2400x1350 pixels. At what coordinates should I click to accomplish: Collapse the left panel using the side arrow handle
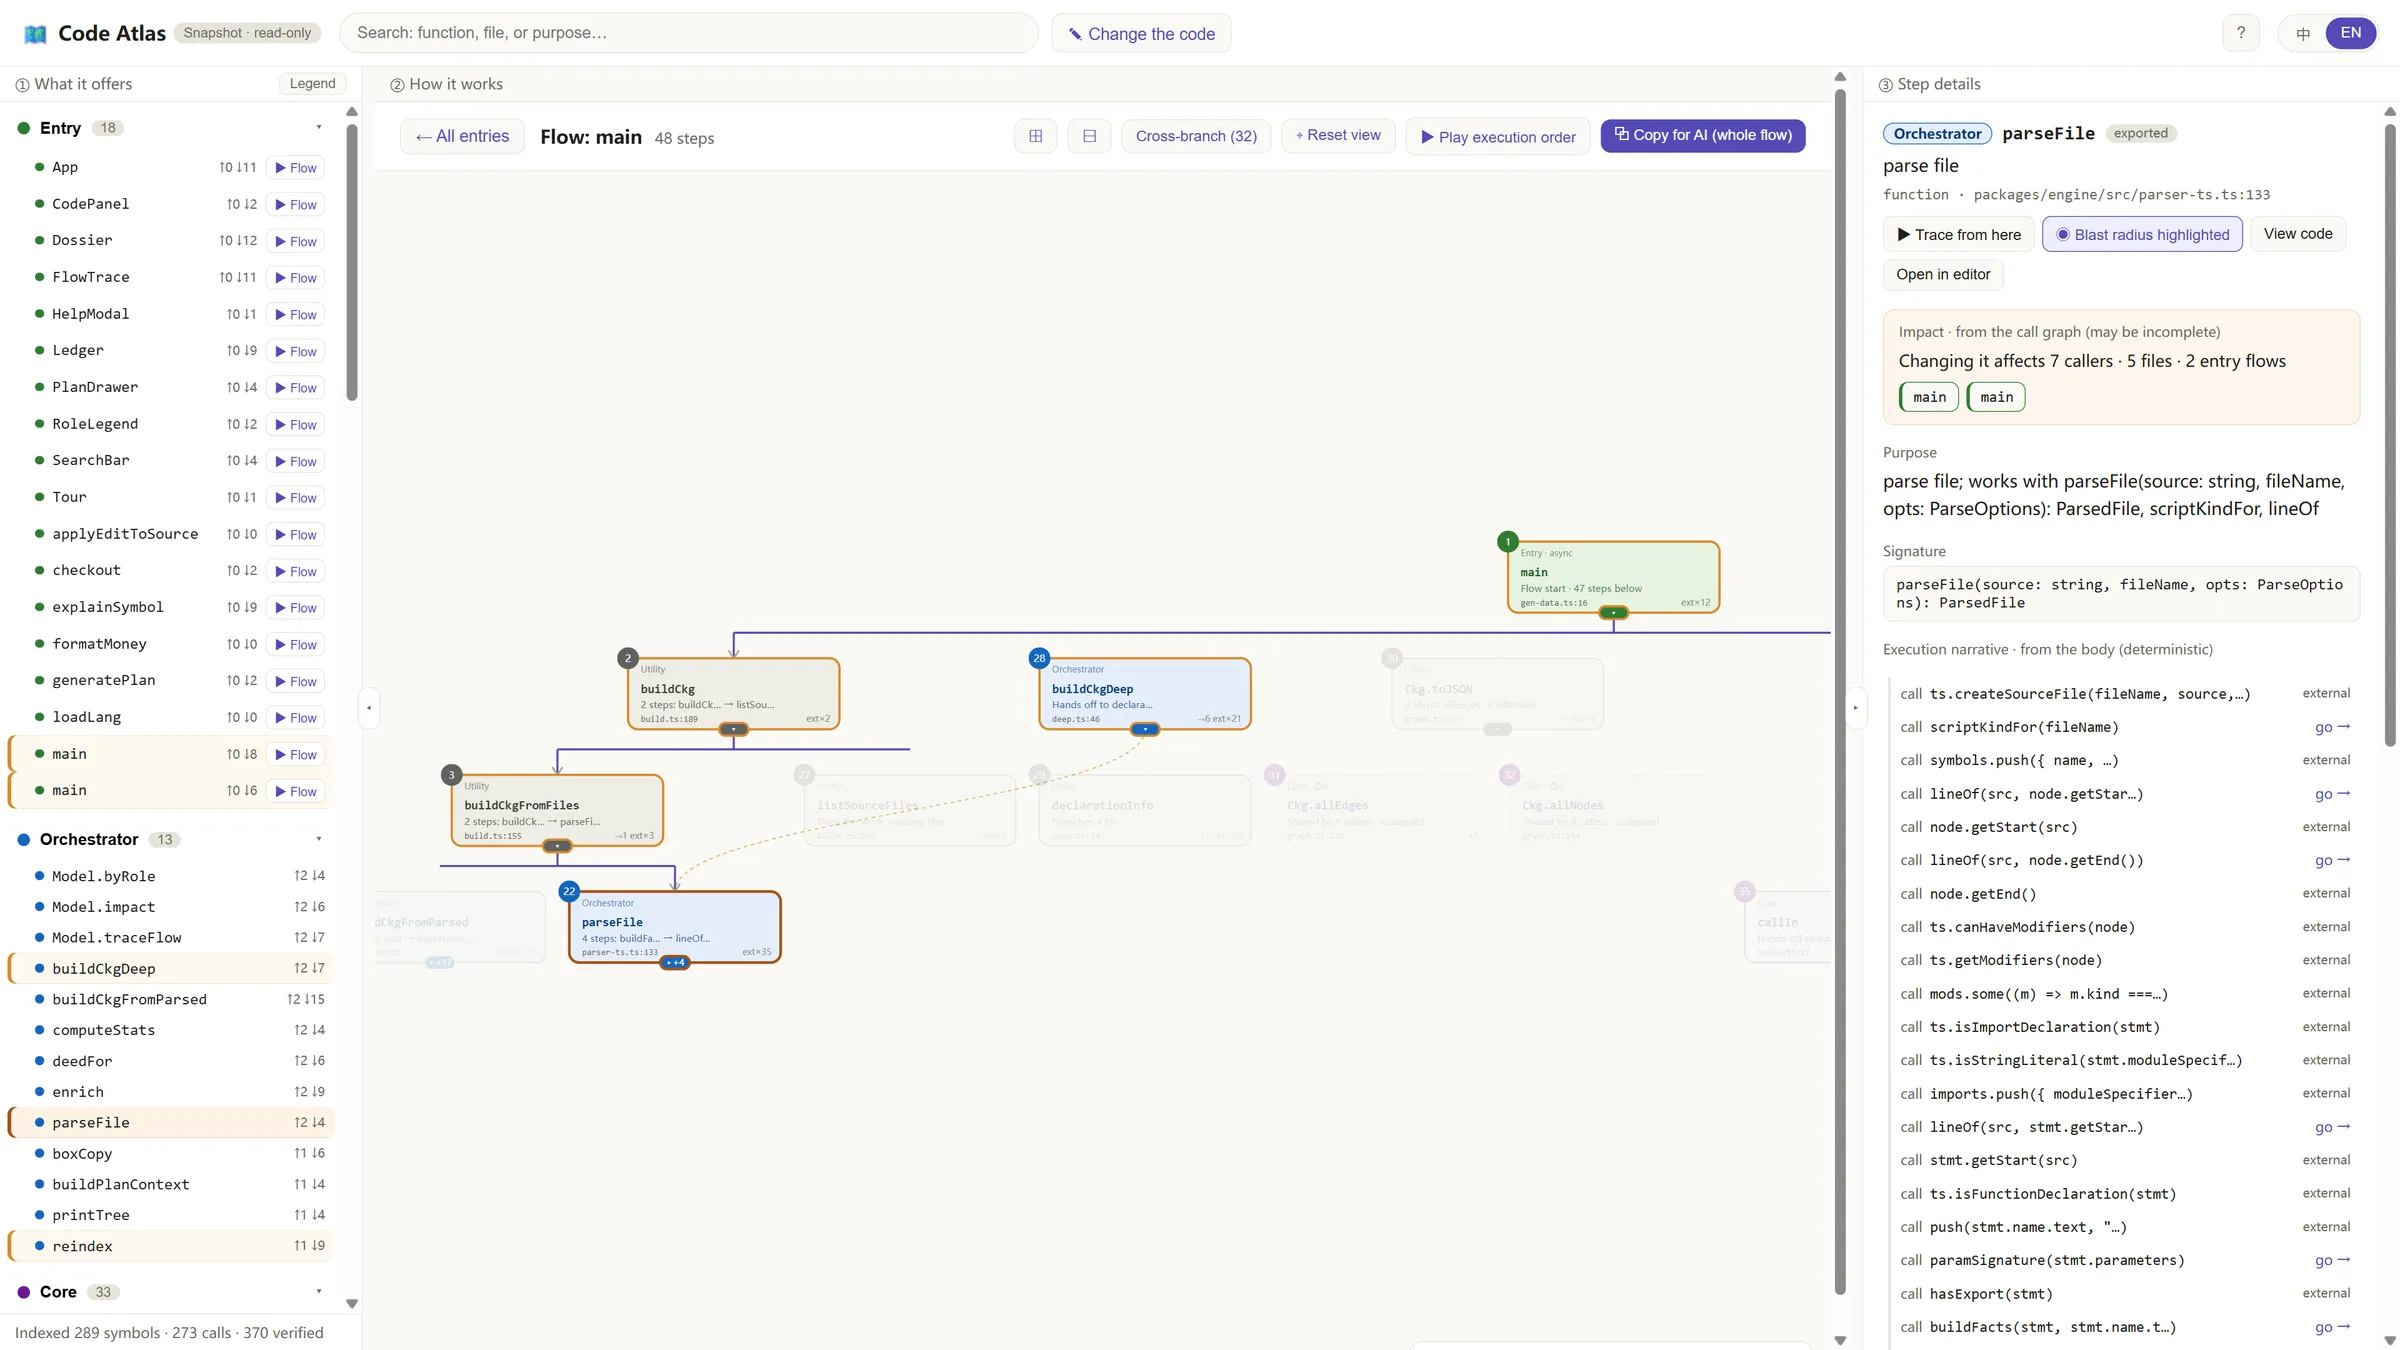(369, 708)
